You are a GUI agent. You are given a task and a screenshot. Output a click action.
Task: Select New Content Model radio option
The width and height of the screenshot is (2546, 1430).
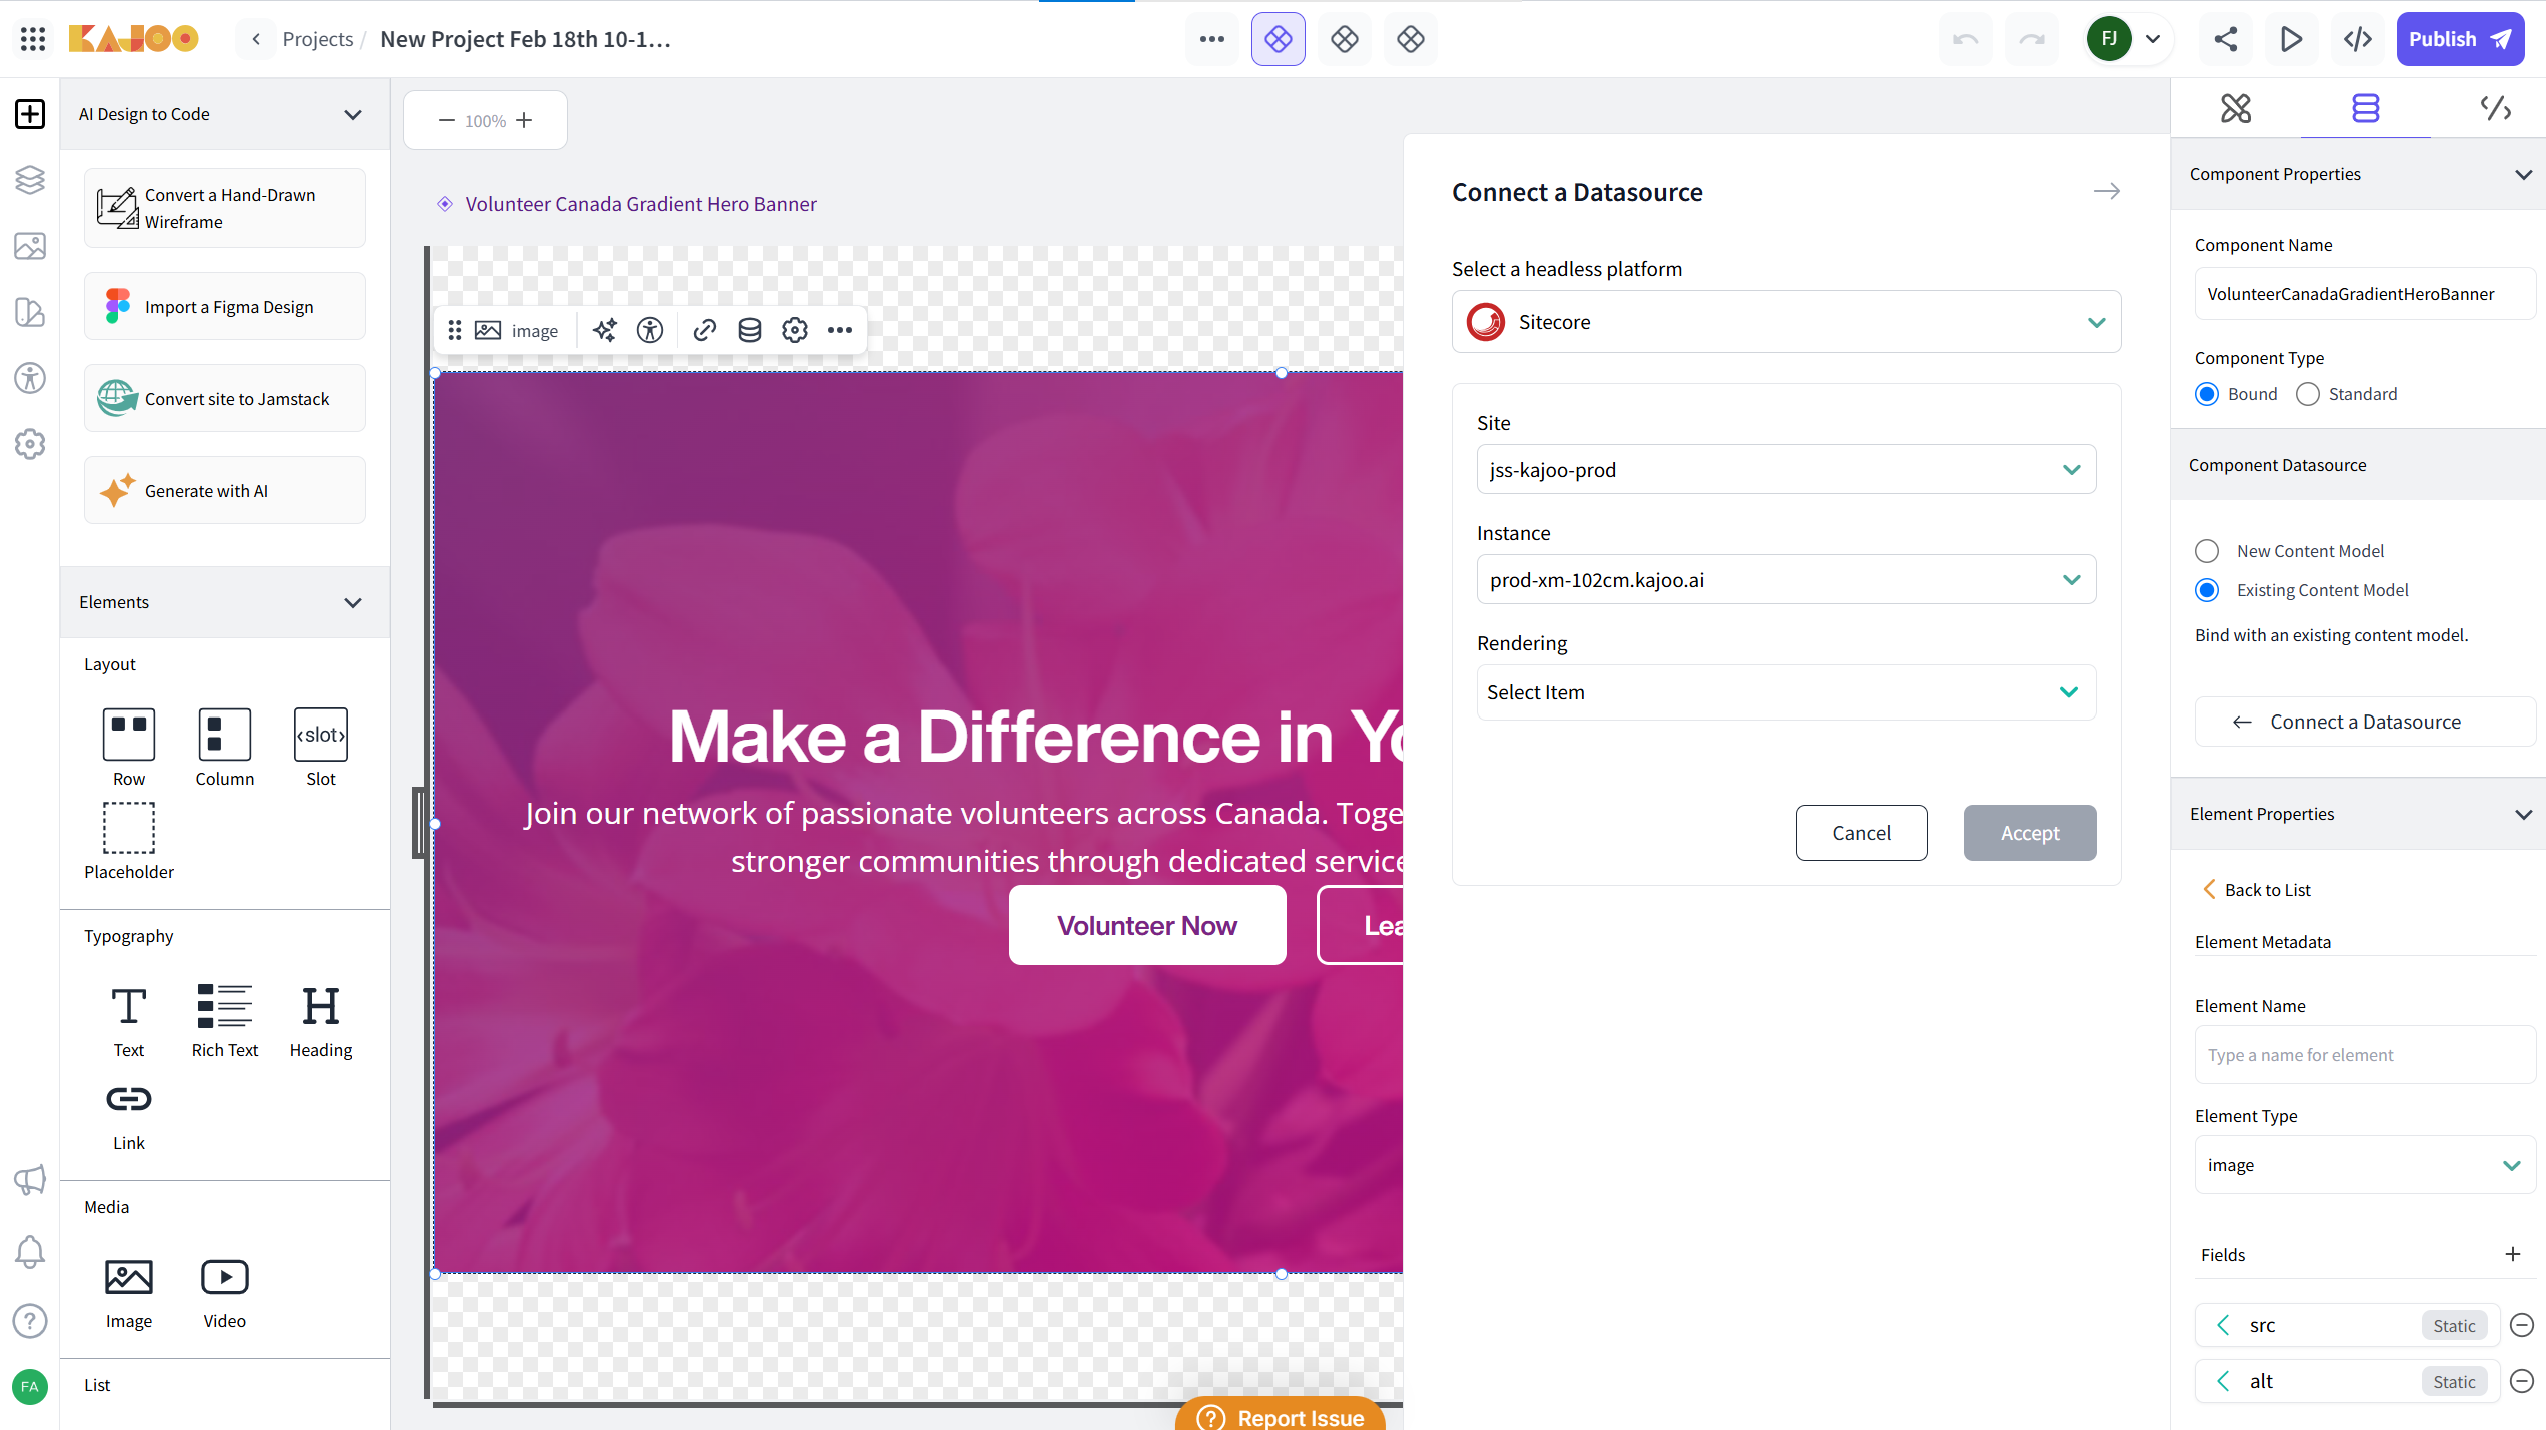coord(2207,551)
